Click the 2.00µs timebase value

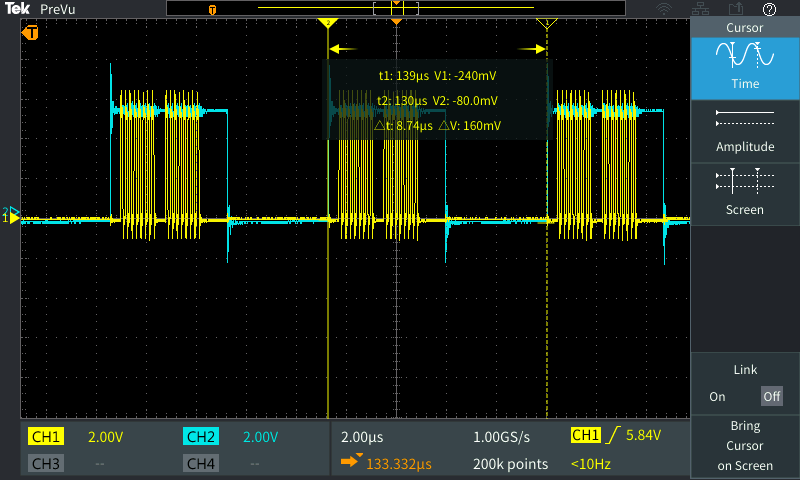tap(362, 437)
